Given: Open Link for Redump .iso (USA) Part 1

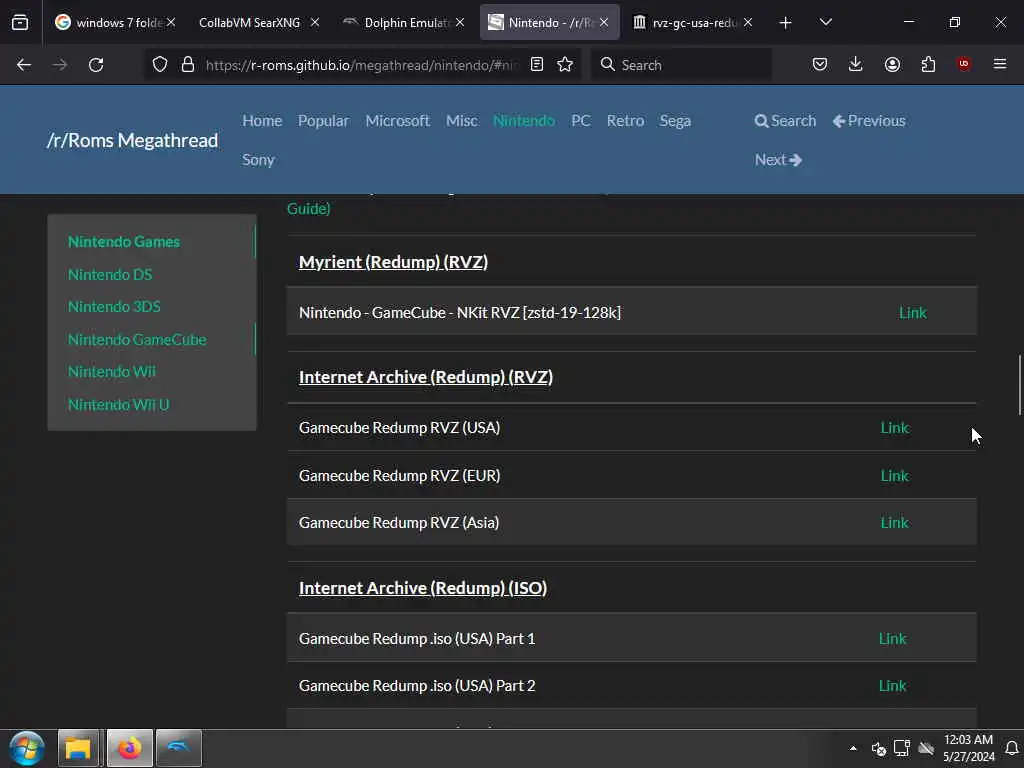Looking at the screenshot, I should pos(892,639).
